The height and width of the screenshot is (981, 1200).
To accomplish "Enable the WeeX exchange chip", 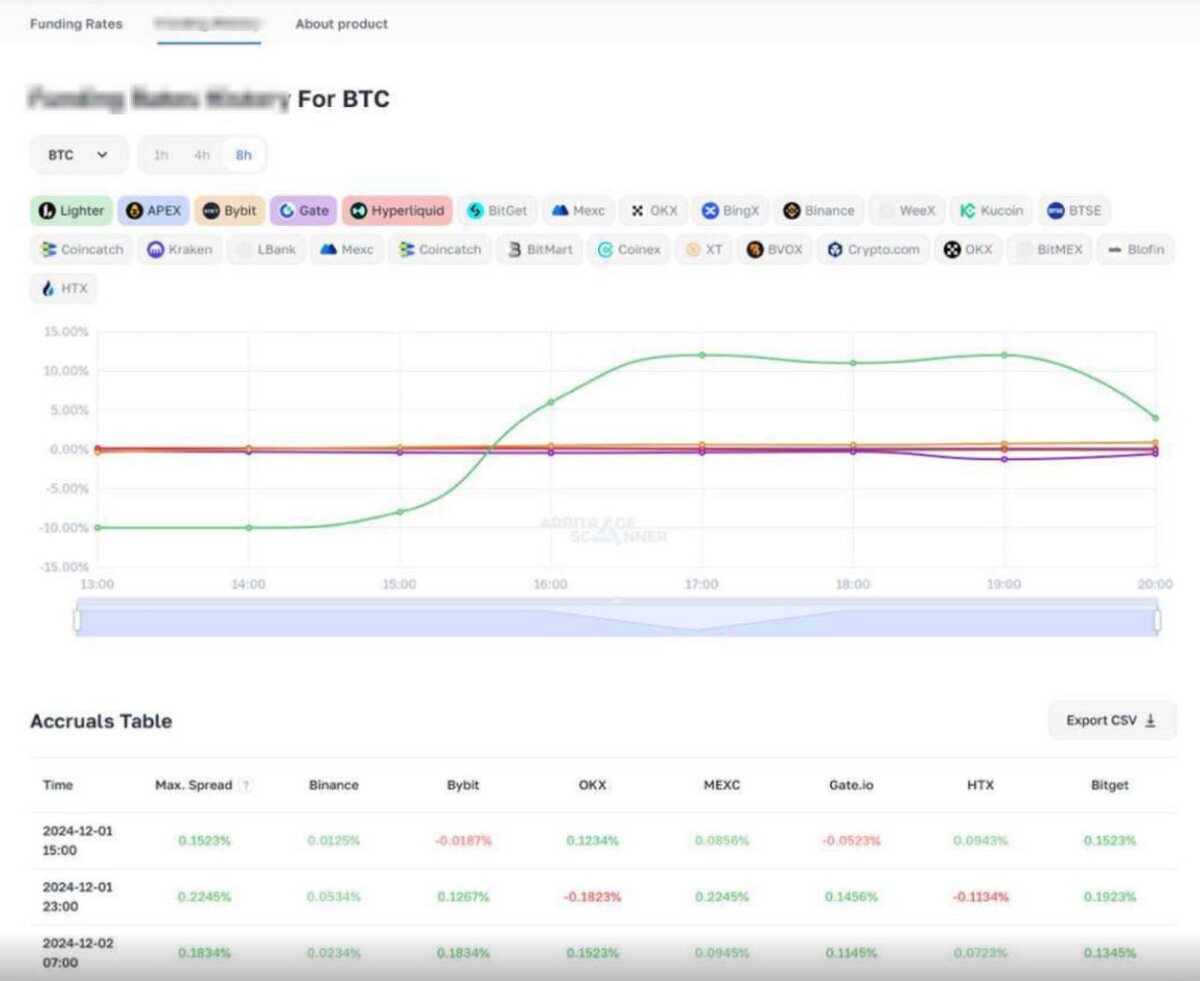I will (906, 211).
